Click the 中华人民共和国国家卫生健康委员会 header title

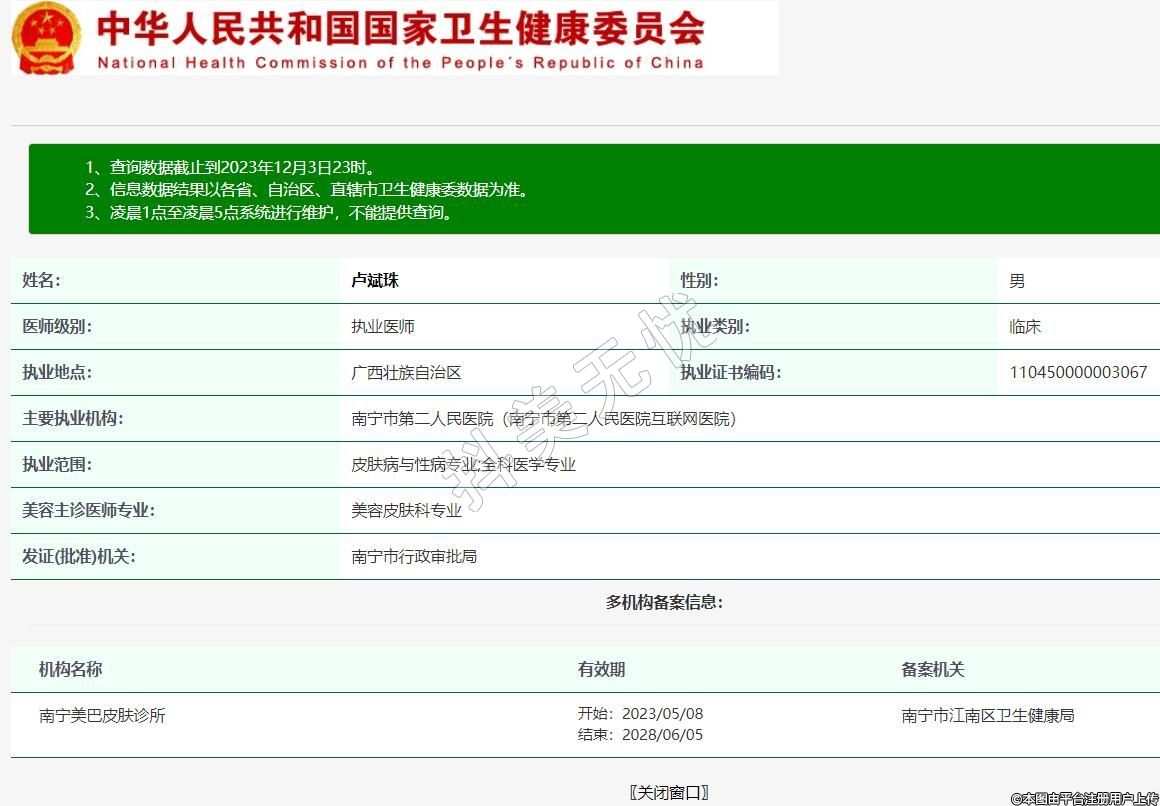point(400,28)
